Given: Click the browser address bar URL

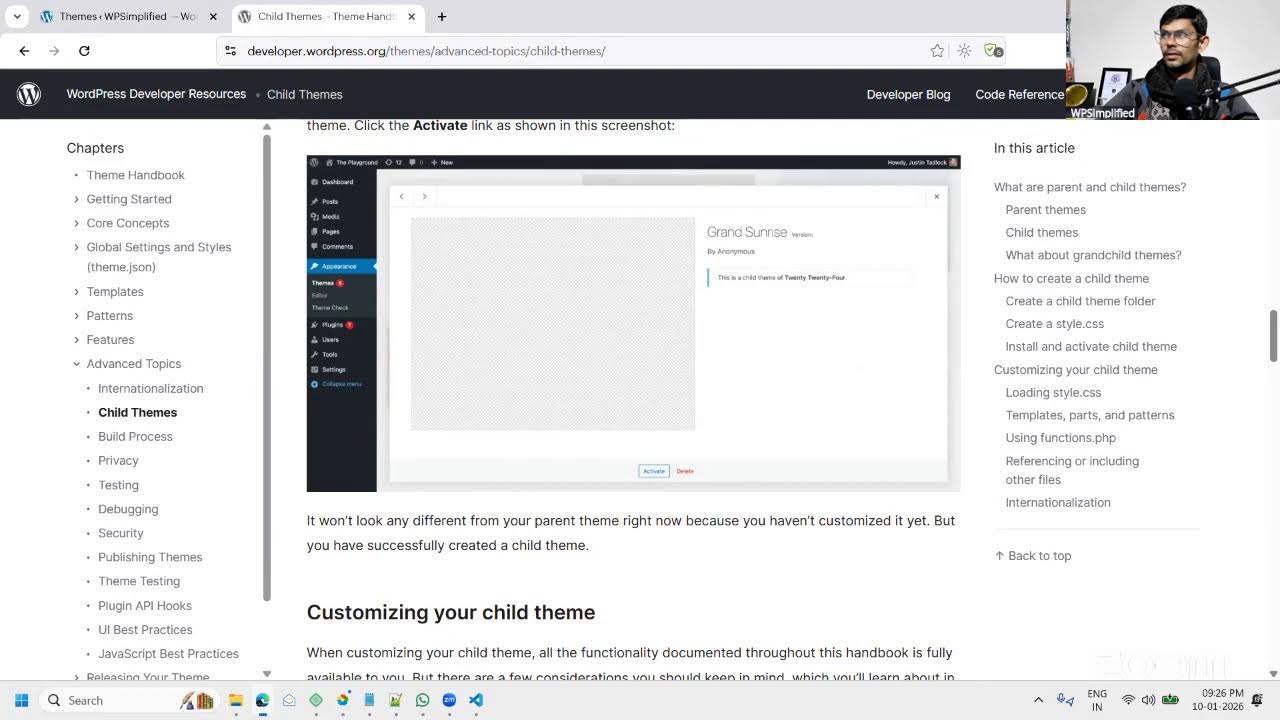Looking at the screenshot, I should (426, 51).
